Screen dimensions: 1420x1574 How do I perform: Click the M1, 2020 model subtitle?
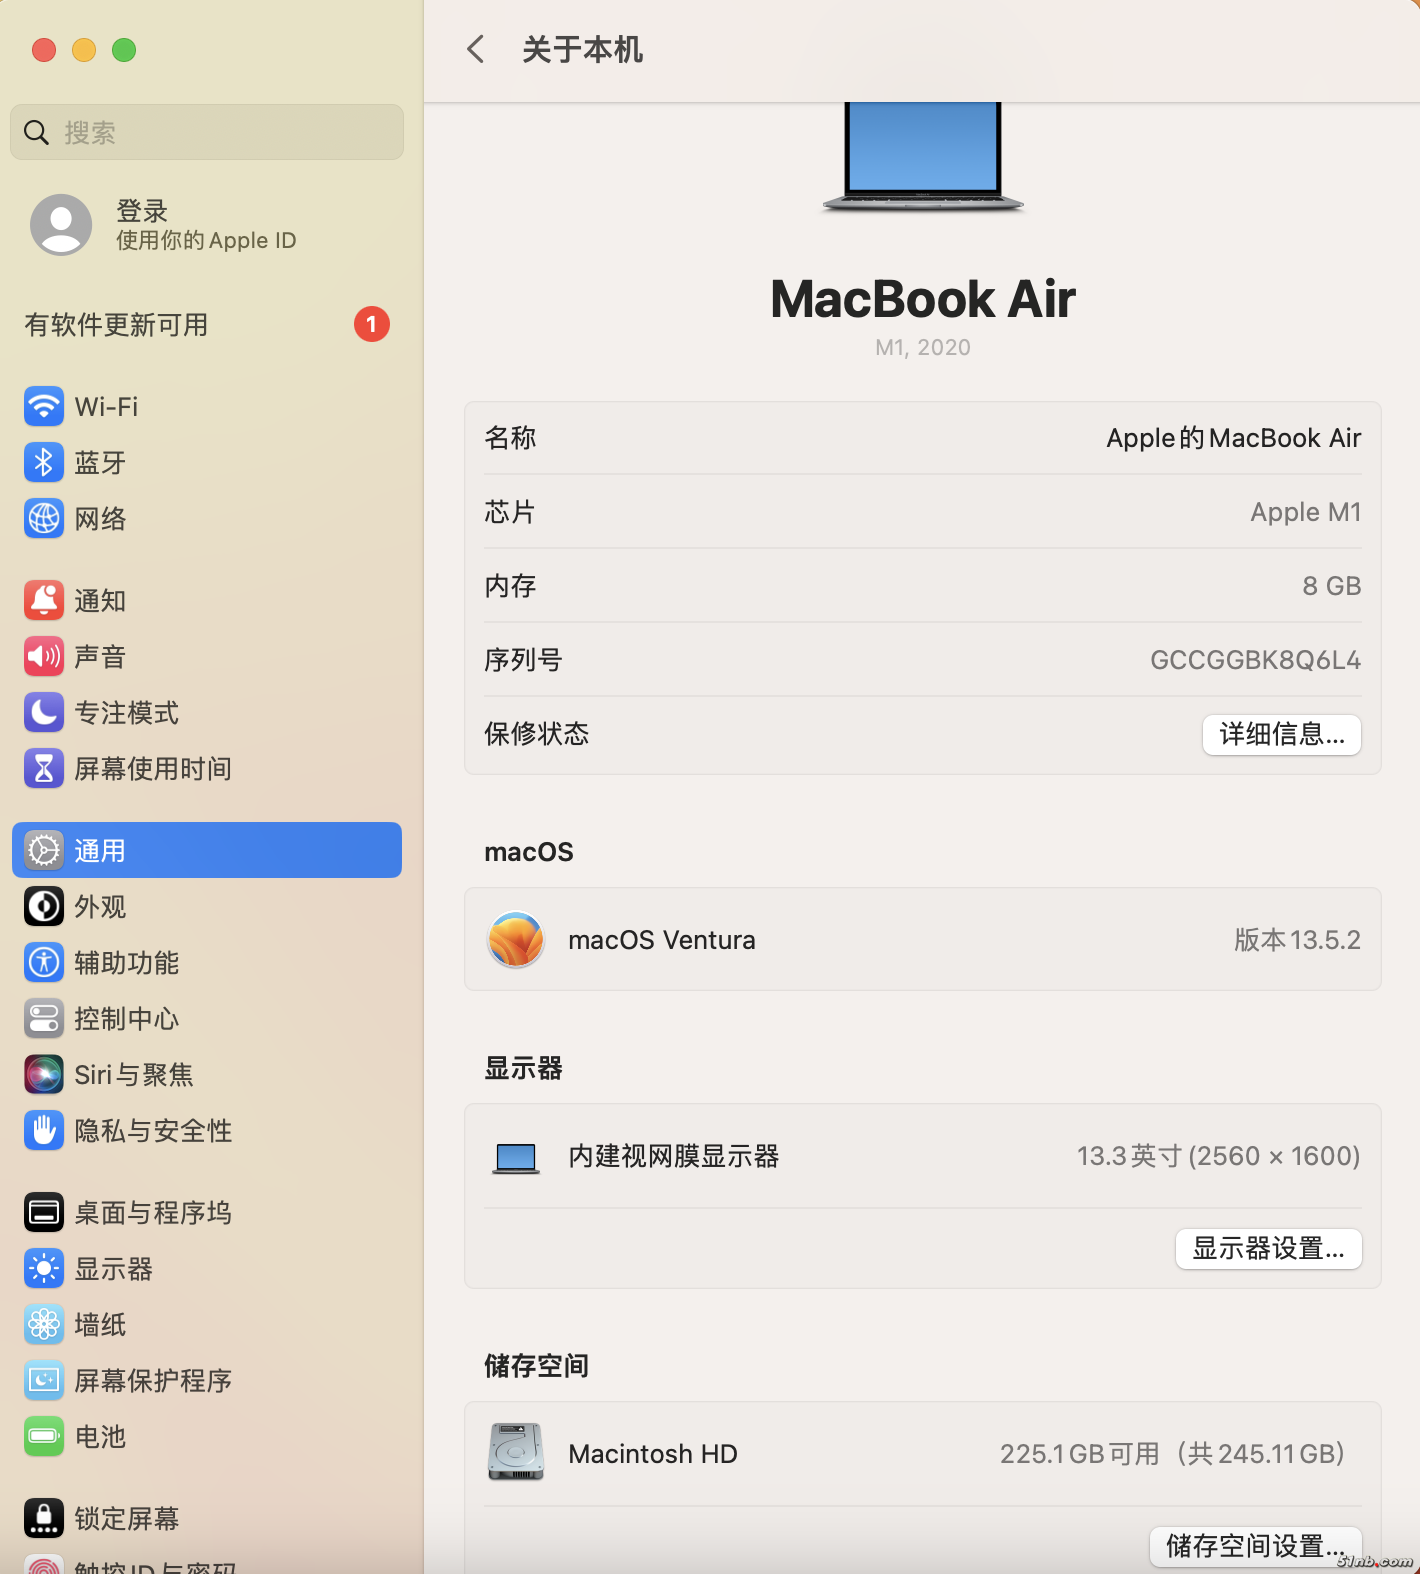click(923, 347)
